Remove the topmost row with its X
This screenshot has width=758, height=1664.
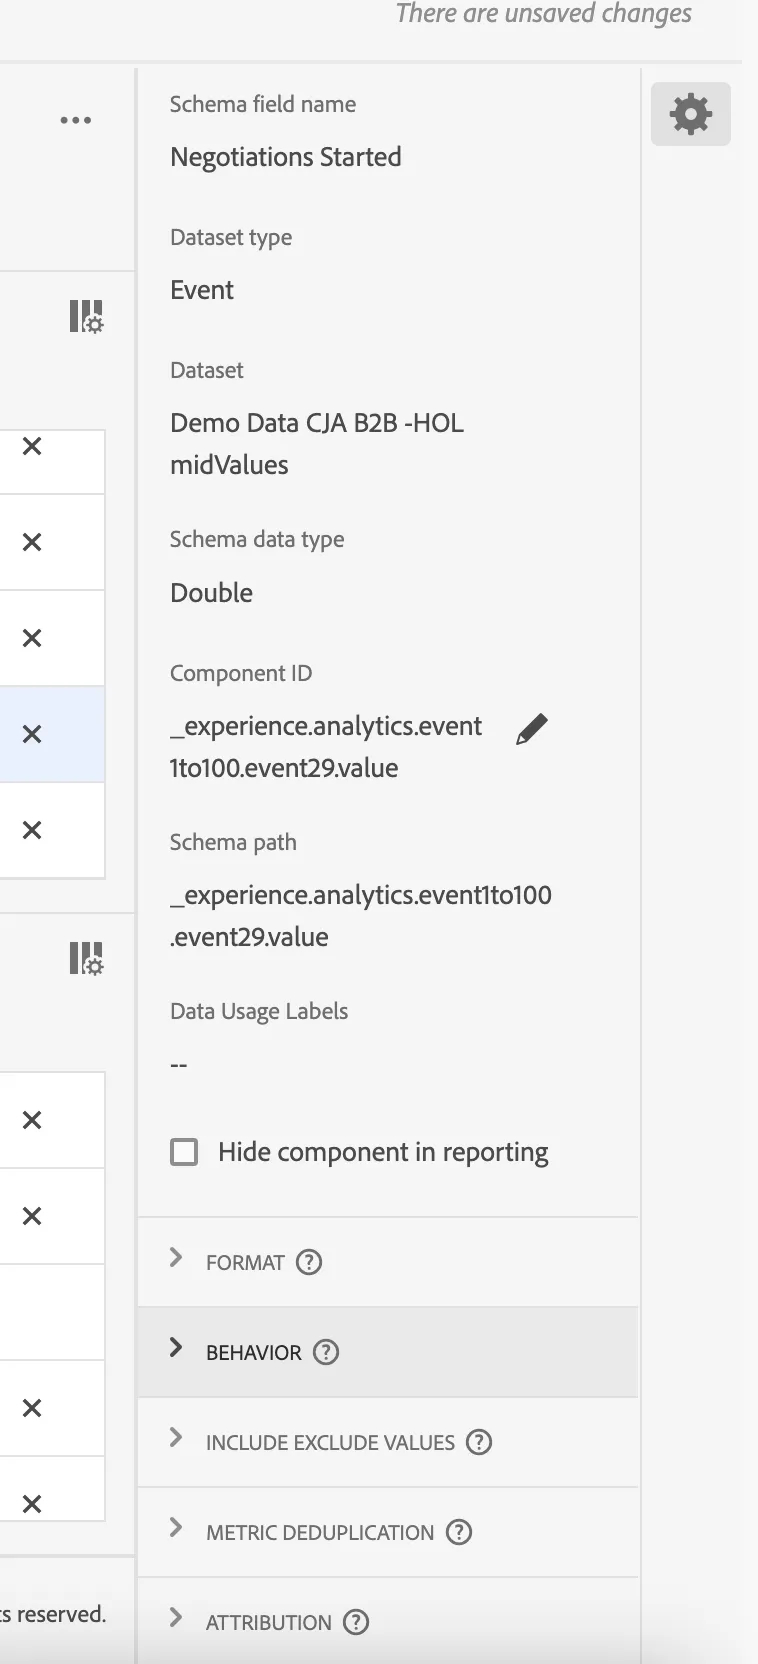click(32, 446)
